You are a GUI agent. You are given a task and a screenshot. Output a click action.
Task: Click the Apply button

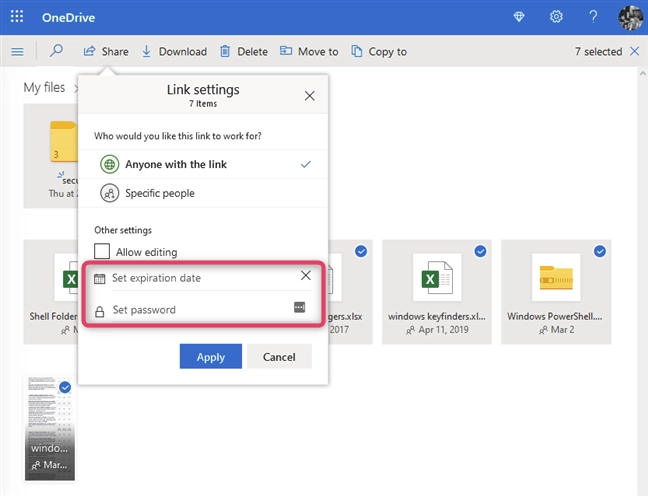click(x=211, y=356)
